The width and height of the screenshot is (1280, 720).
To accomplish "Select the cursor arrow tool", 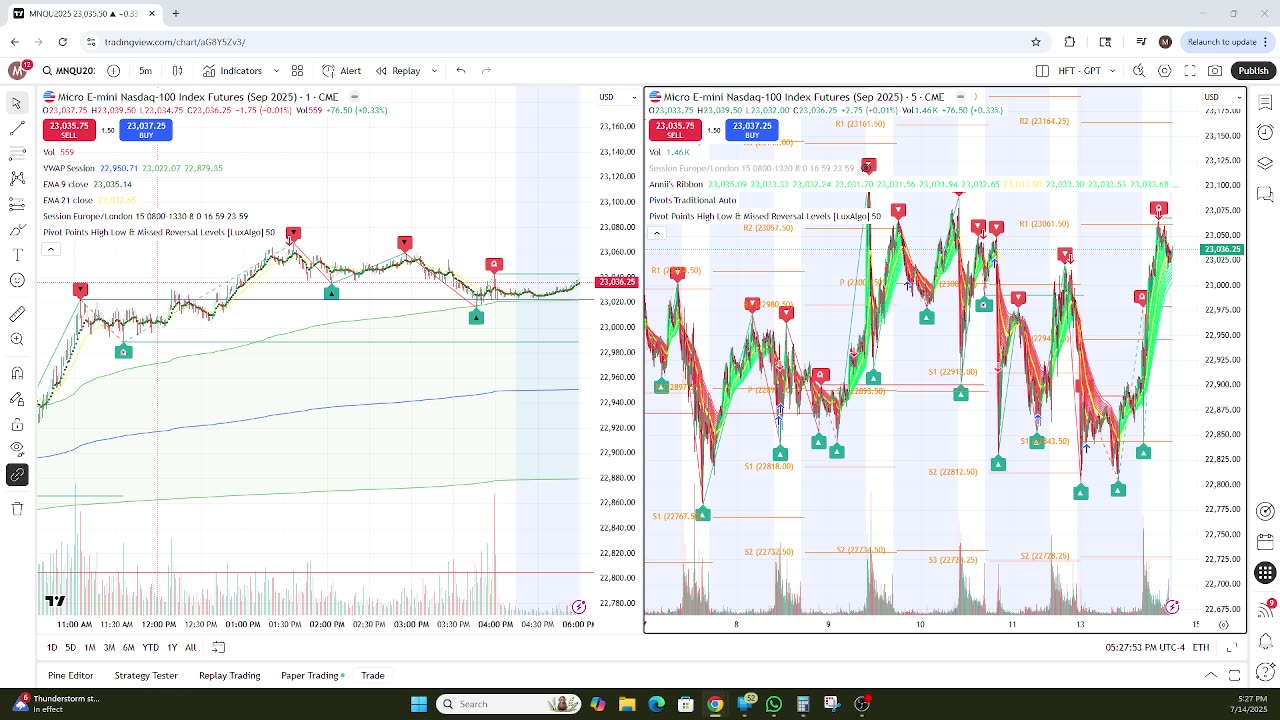I will 17,103.
